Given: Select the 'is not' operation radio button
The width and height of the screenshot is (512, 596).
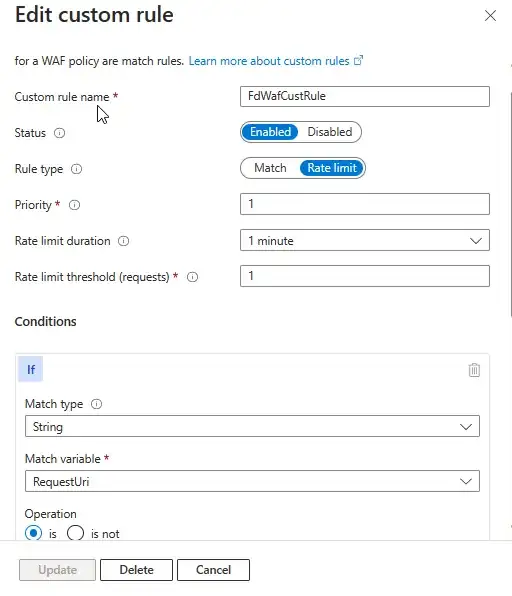Looking at the screenshot, I should tap(75, 533).
